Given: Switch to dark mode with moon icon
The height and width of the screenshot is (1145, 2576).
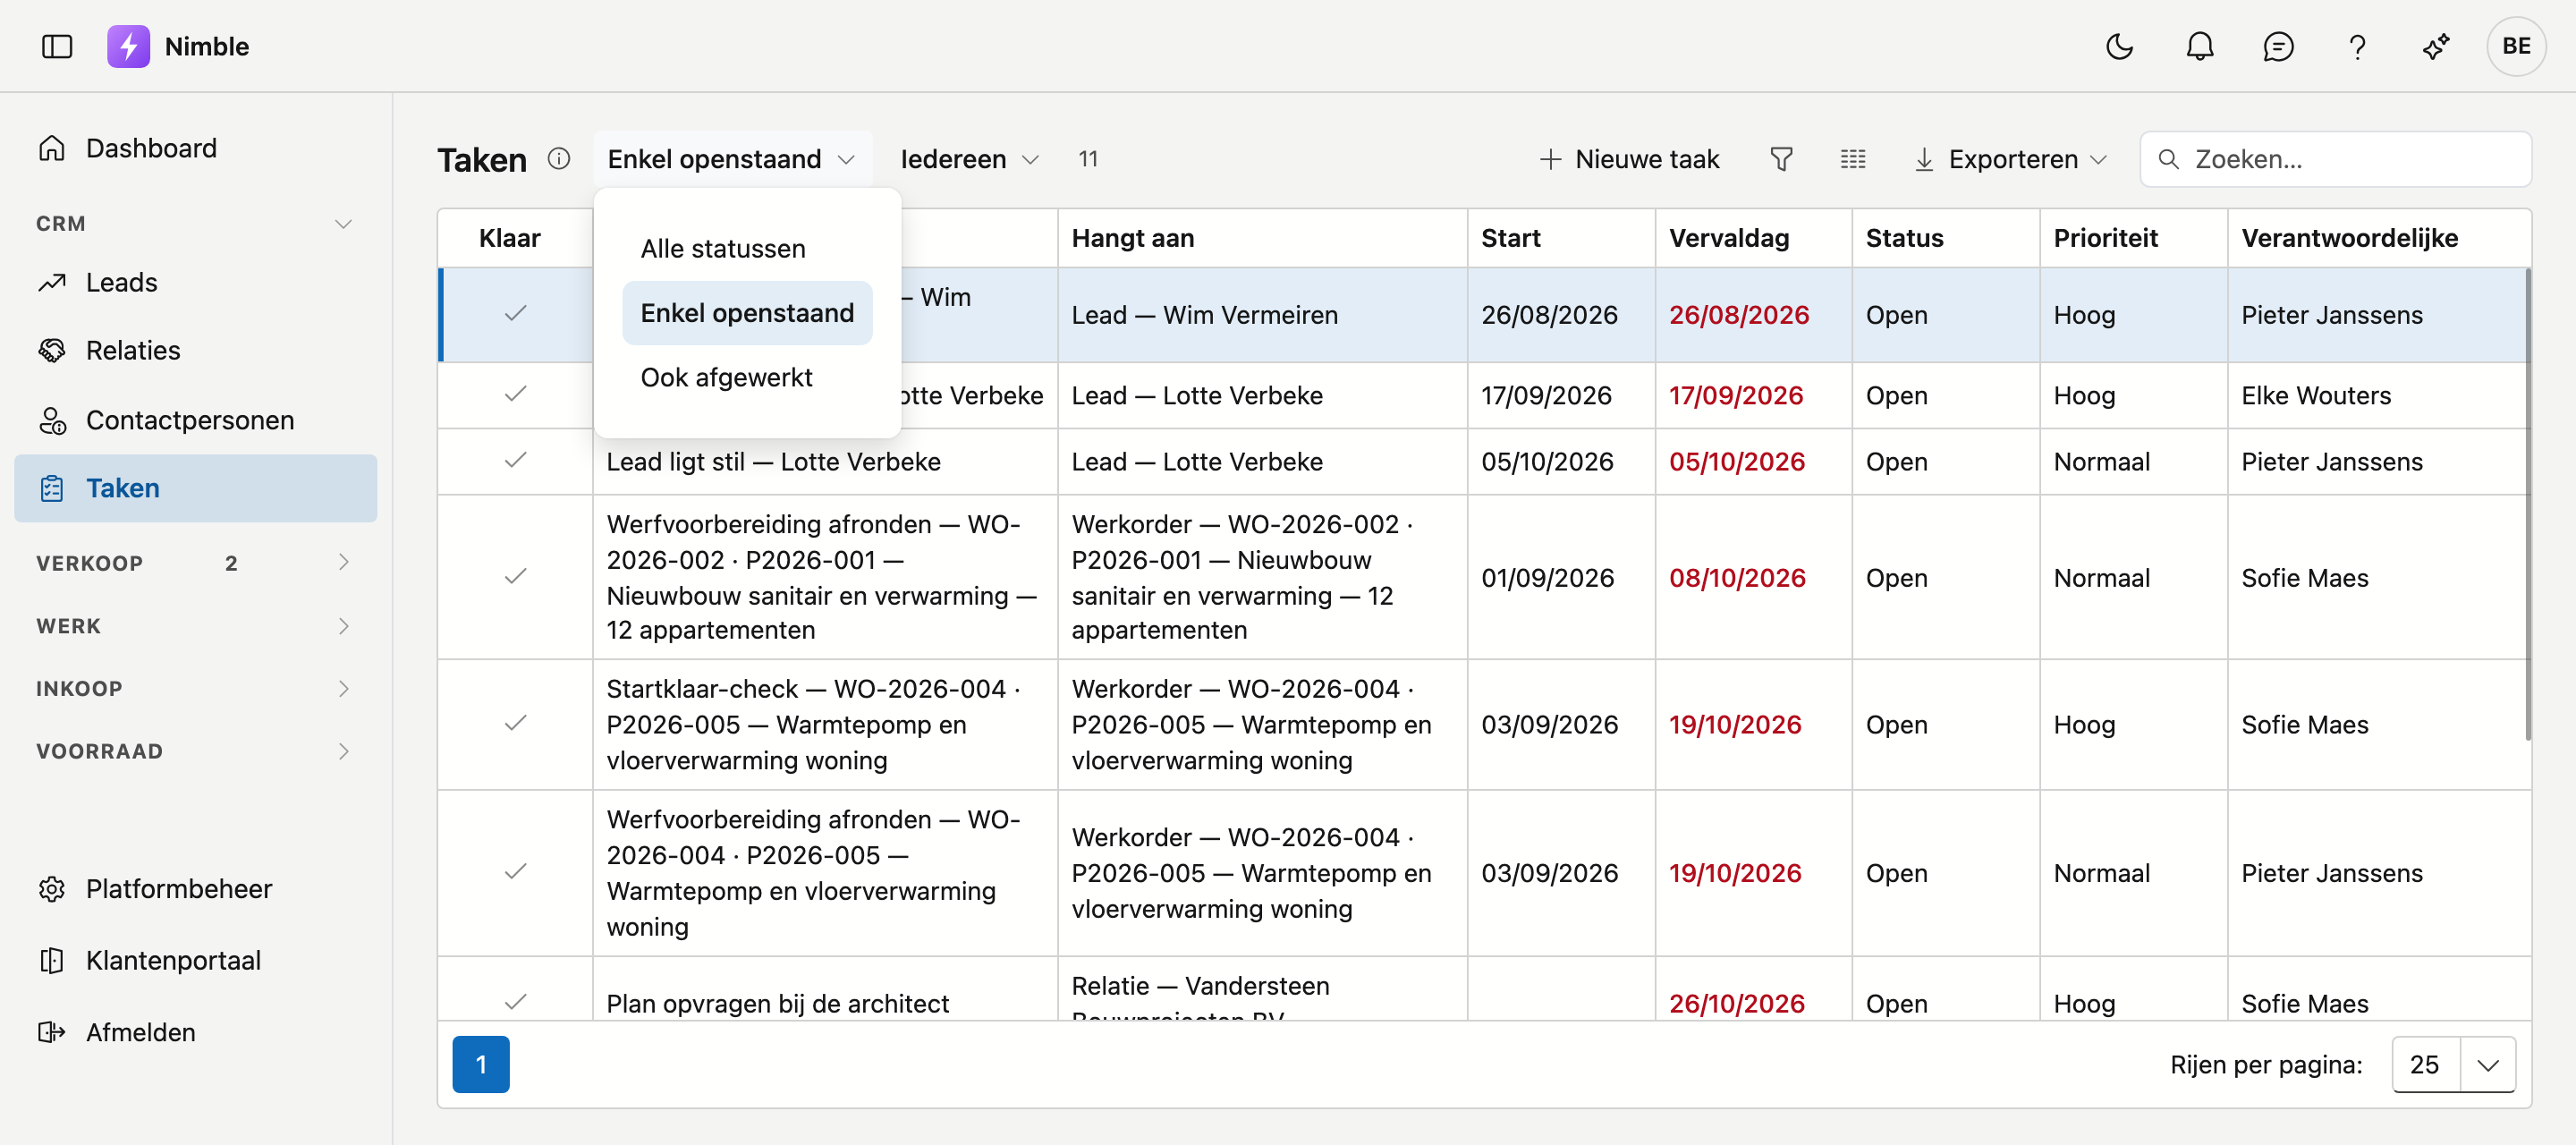Looking at the screenshot, I should click(x=2119, y=47).
